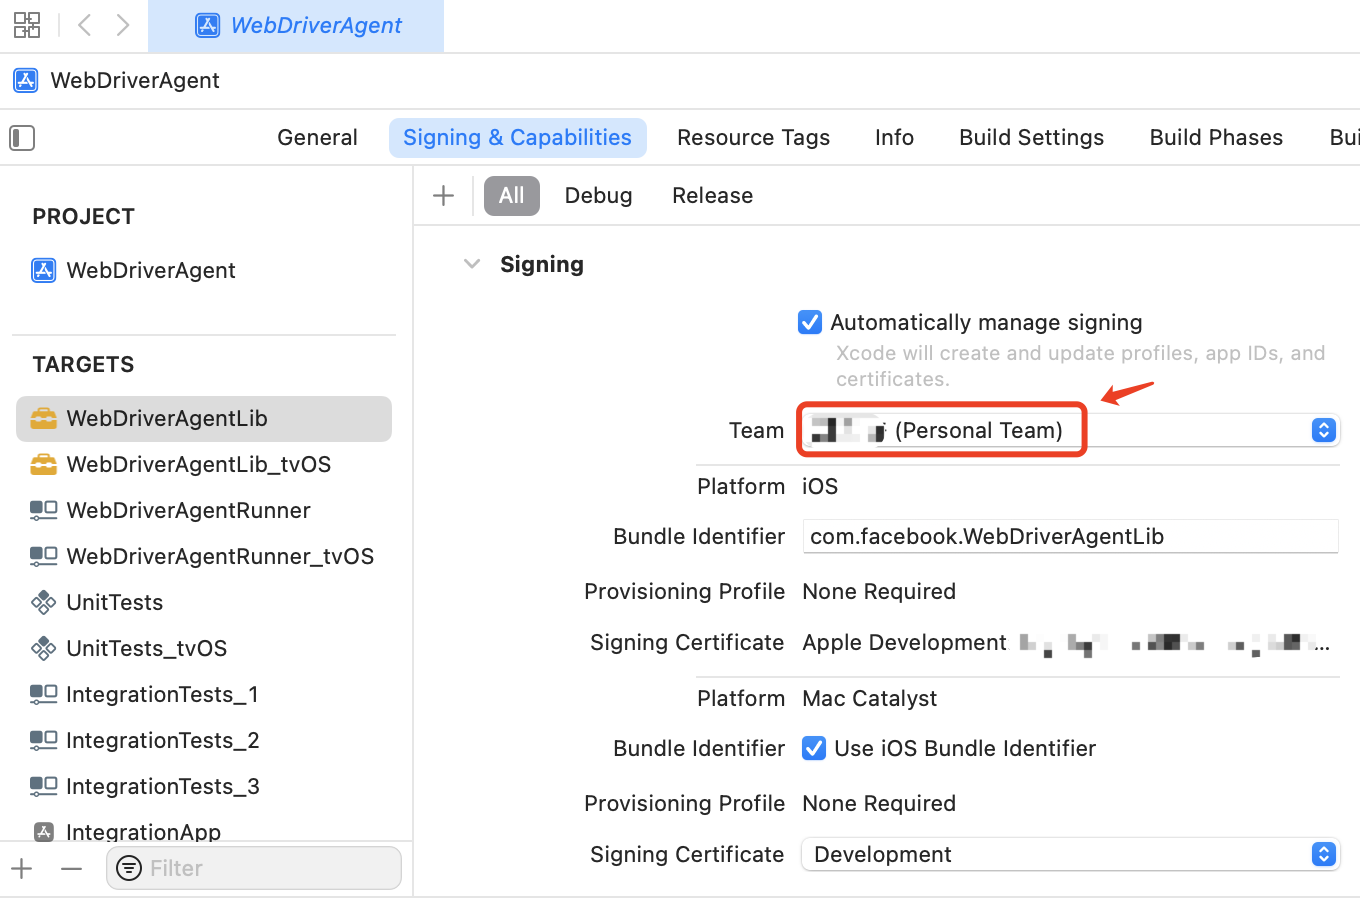
Task: Go back with the left chevron
Action: (85, 25)
